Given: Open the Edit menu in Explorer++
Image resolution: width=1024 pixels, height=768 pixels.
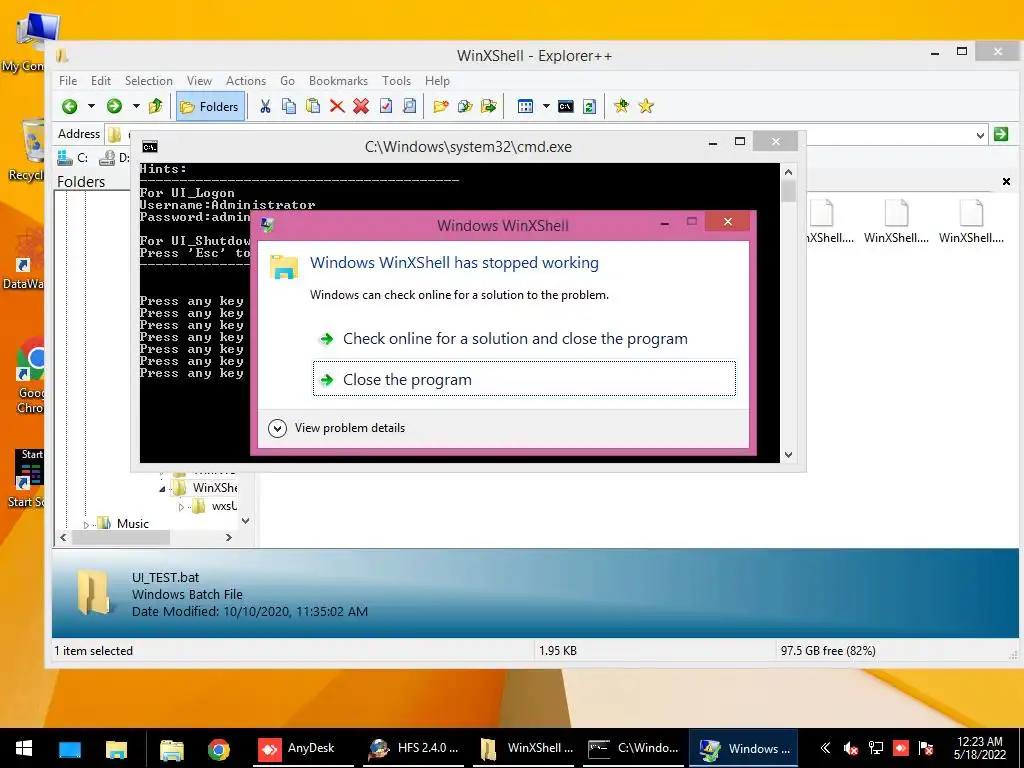Looking at the screenshot, I should pyautogui.click(x=101, y=81).
